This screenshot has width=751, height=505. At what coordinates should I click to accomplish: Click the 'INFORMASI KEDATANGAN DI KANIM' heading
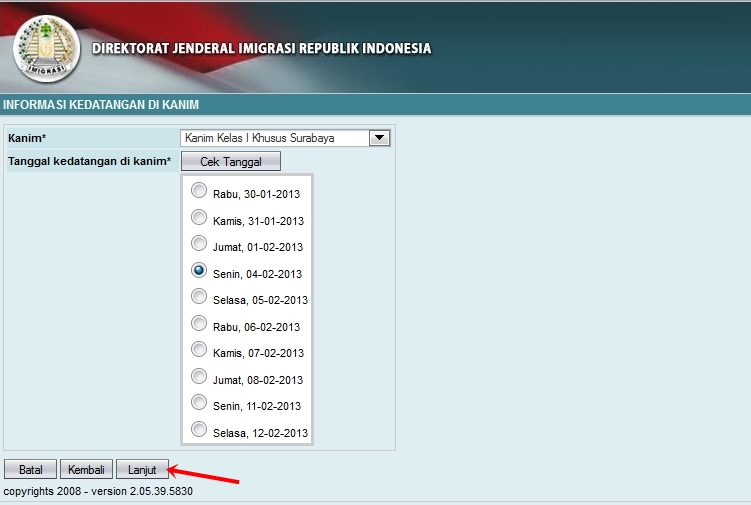pyautogui.click(x=101, y=105)
